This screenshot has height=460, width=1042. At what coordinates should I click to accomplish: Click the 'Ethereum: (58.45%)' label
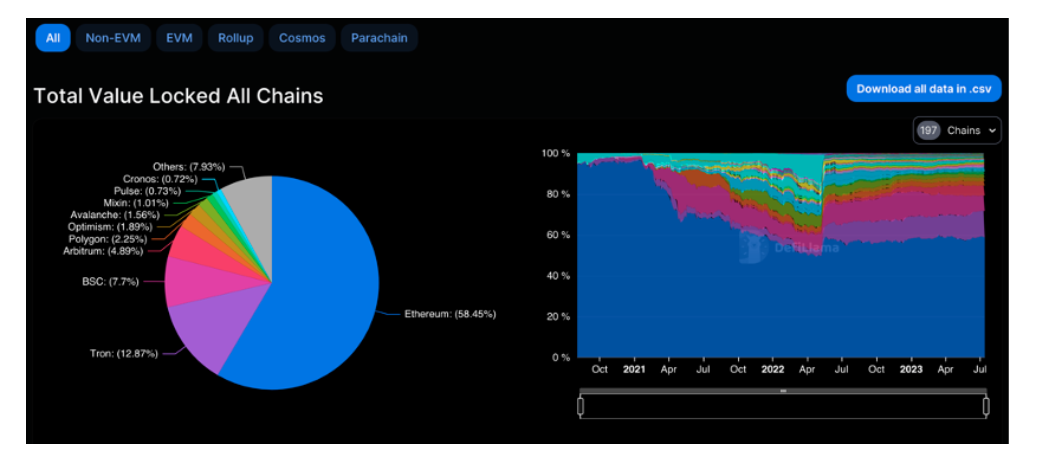tap(451, 314)
